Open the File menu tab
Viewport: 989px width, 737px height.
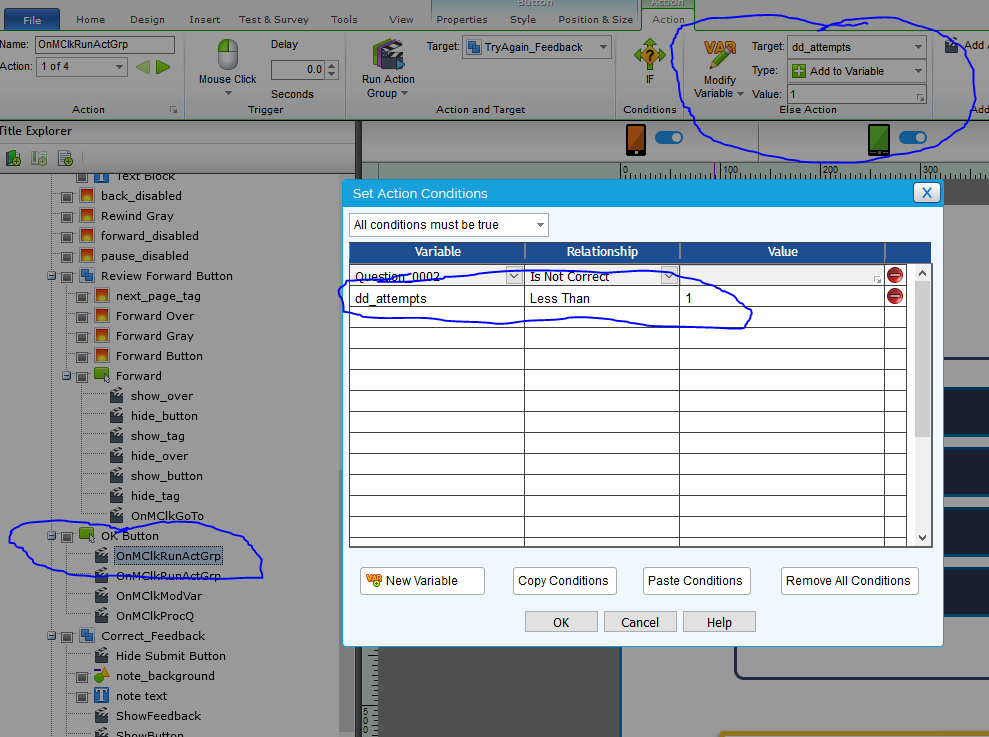click(32, 20)
